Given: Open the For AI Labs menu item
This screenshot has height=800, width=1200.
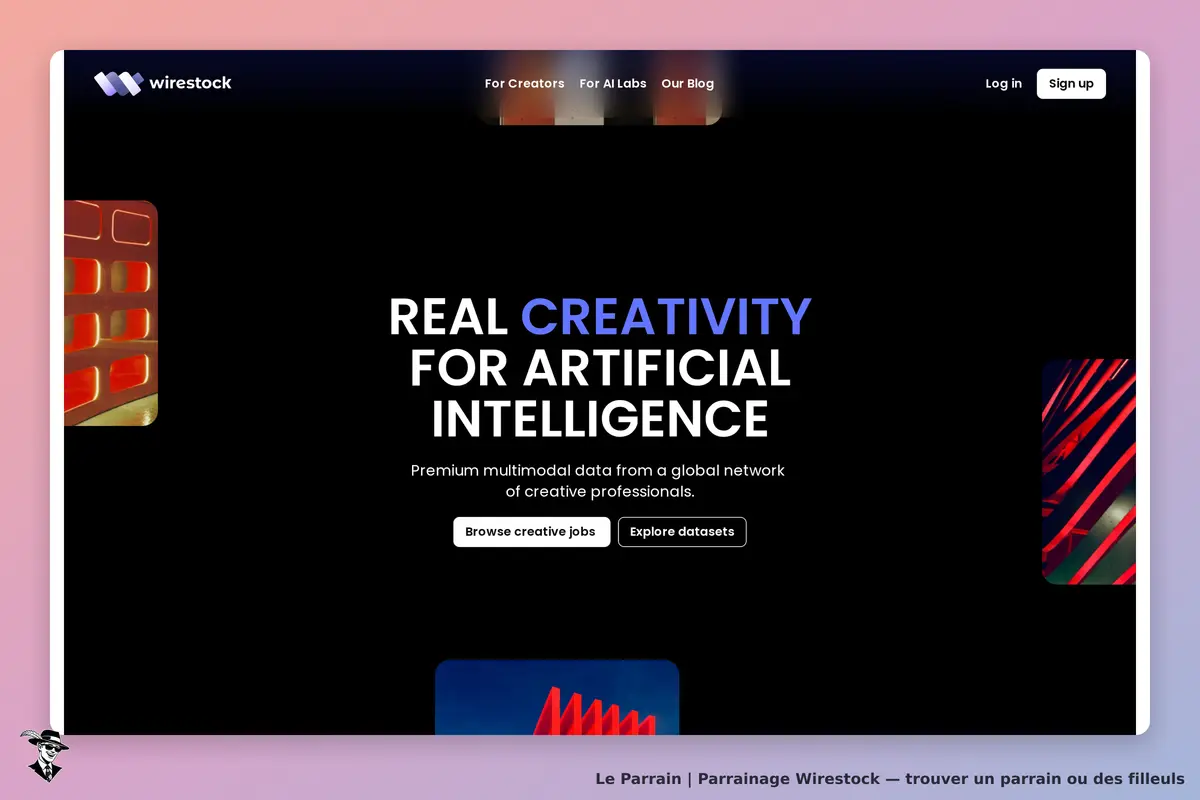Looking at the screenshot, I should (x=613, y=84).
